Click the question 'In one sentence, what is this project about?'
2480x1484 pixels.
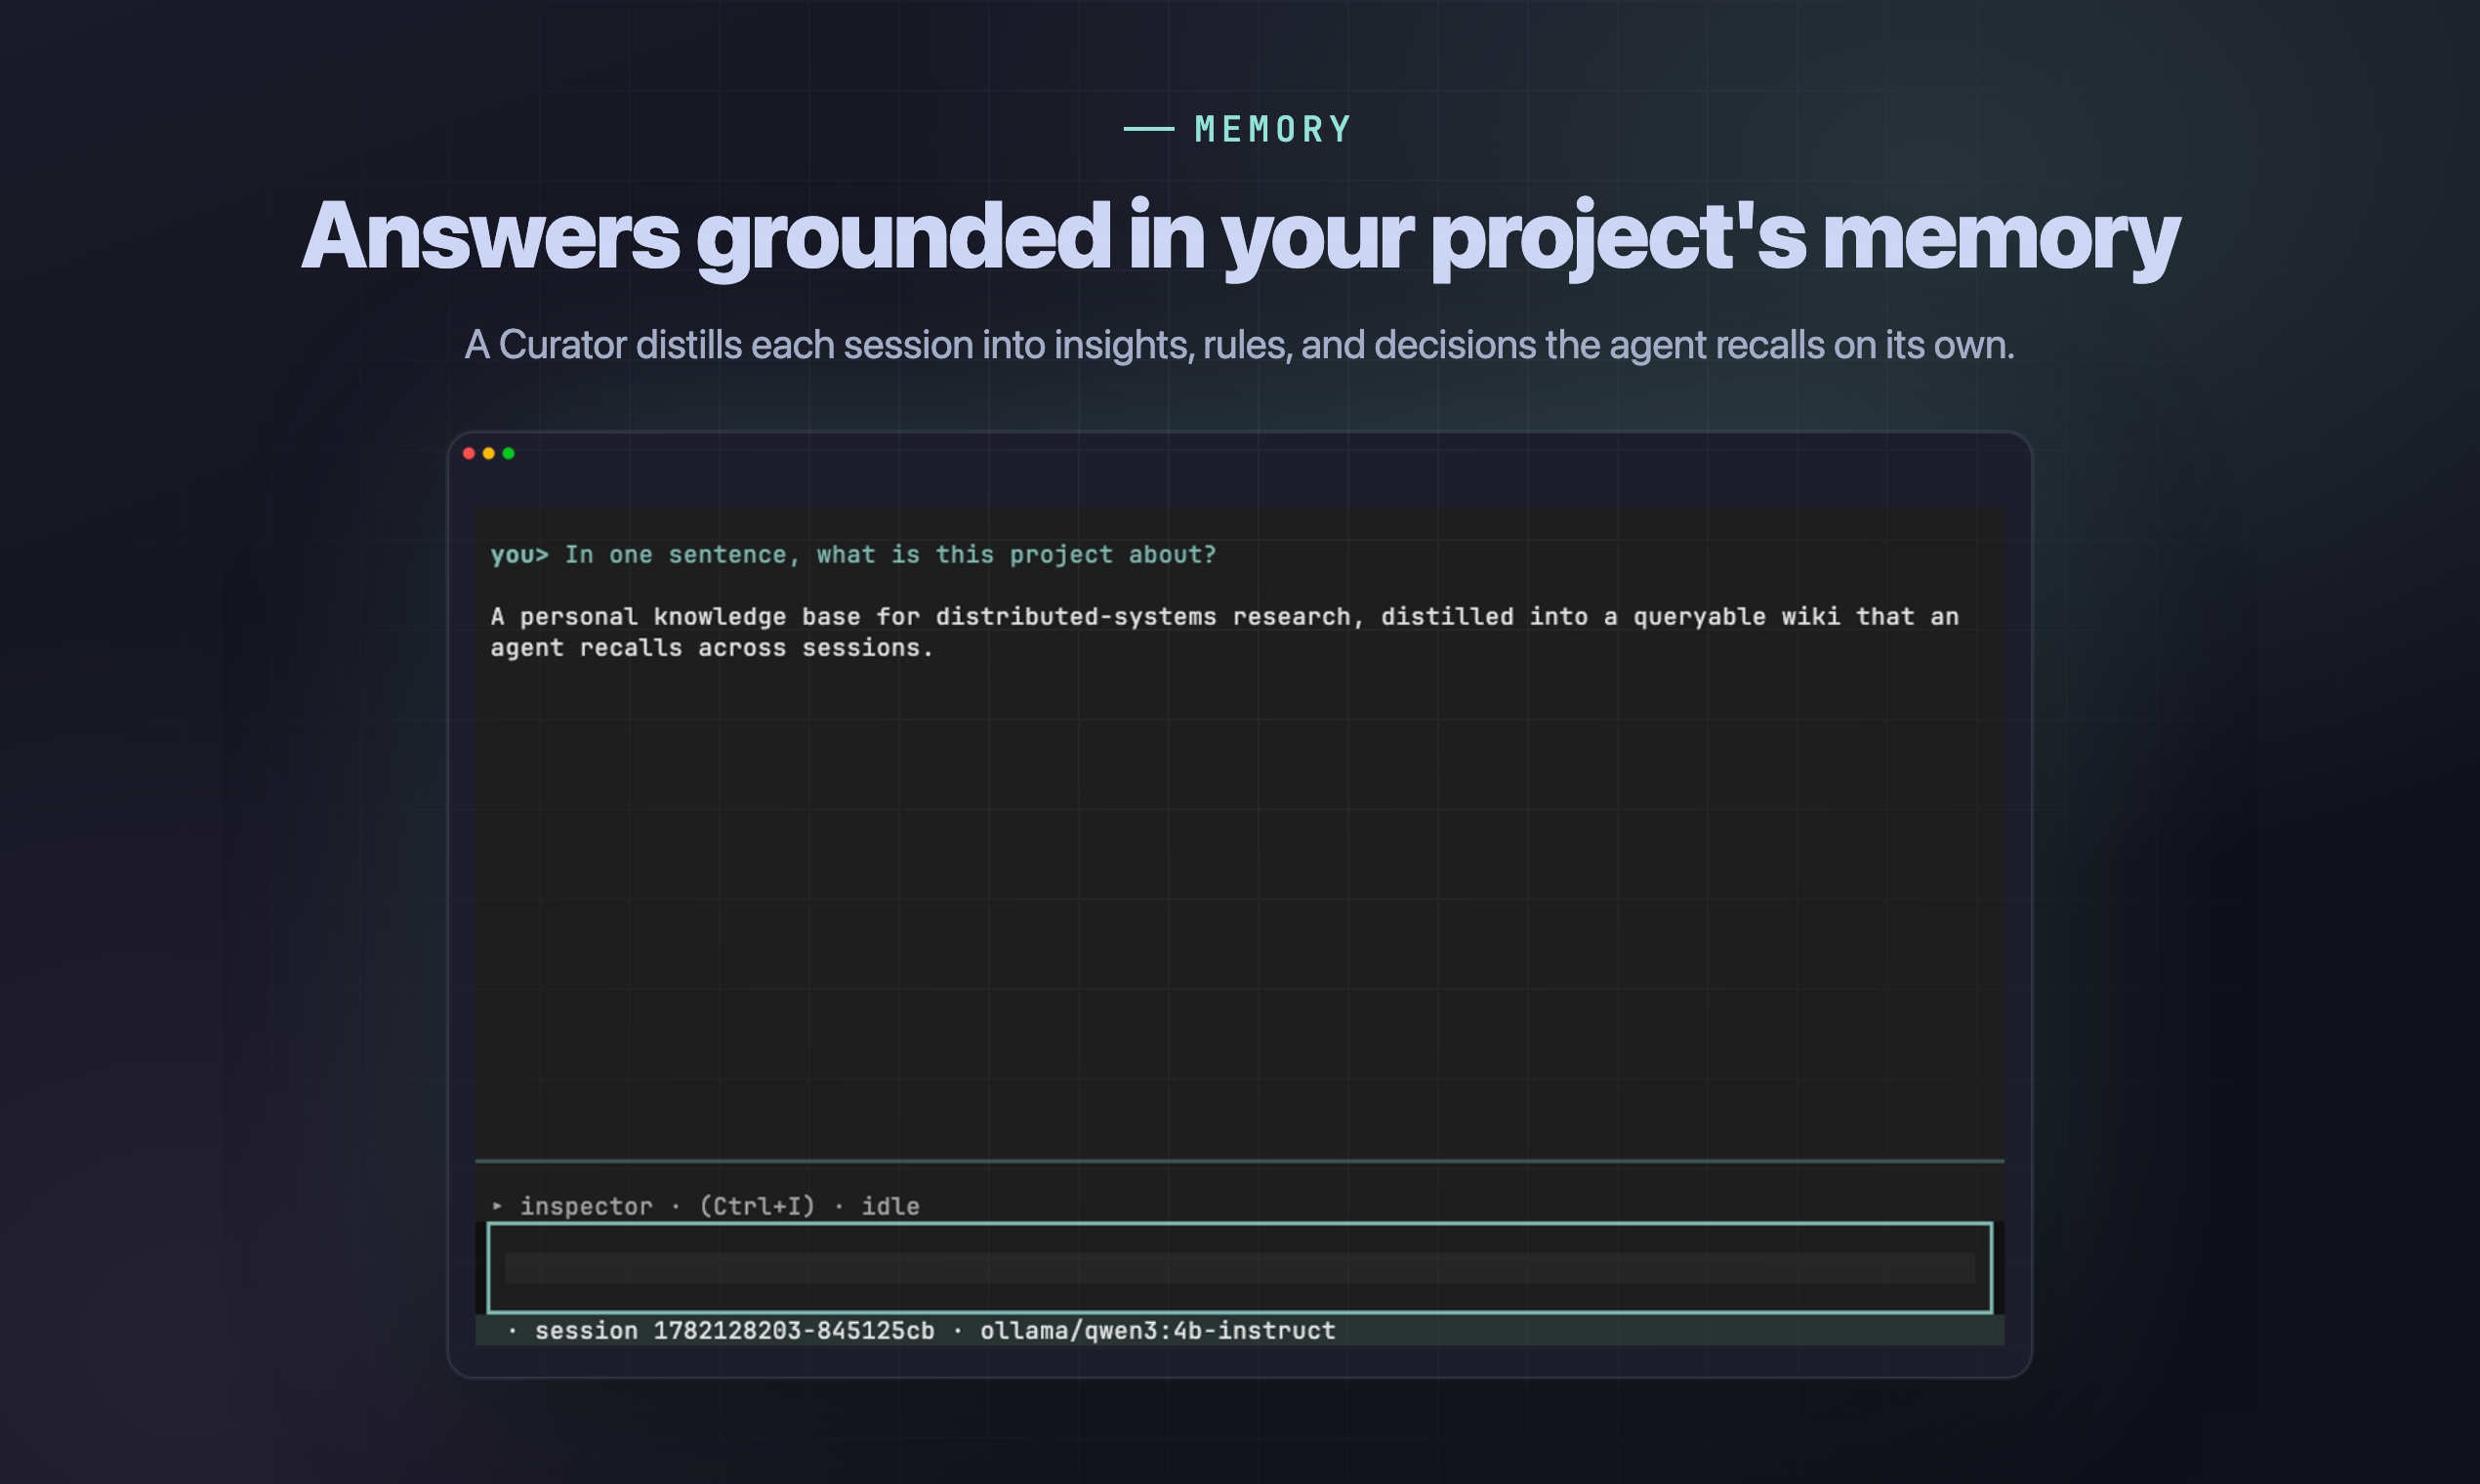(890, 555)
